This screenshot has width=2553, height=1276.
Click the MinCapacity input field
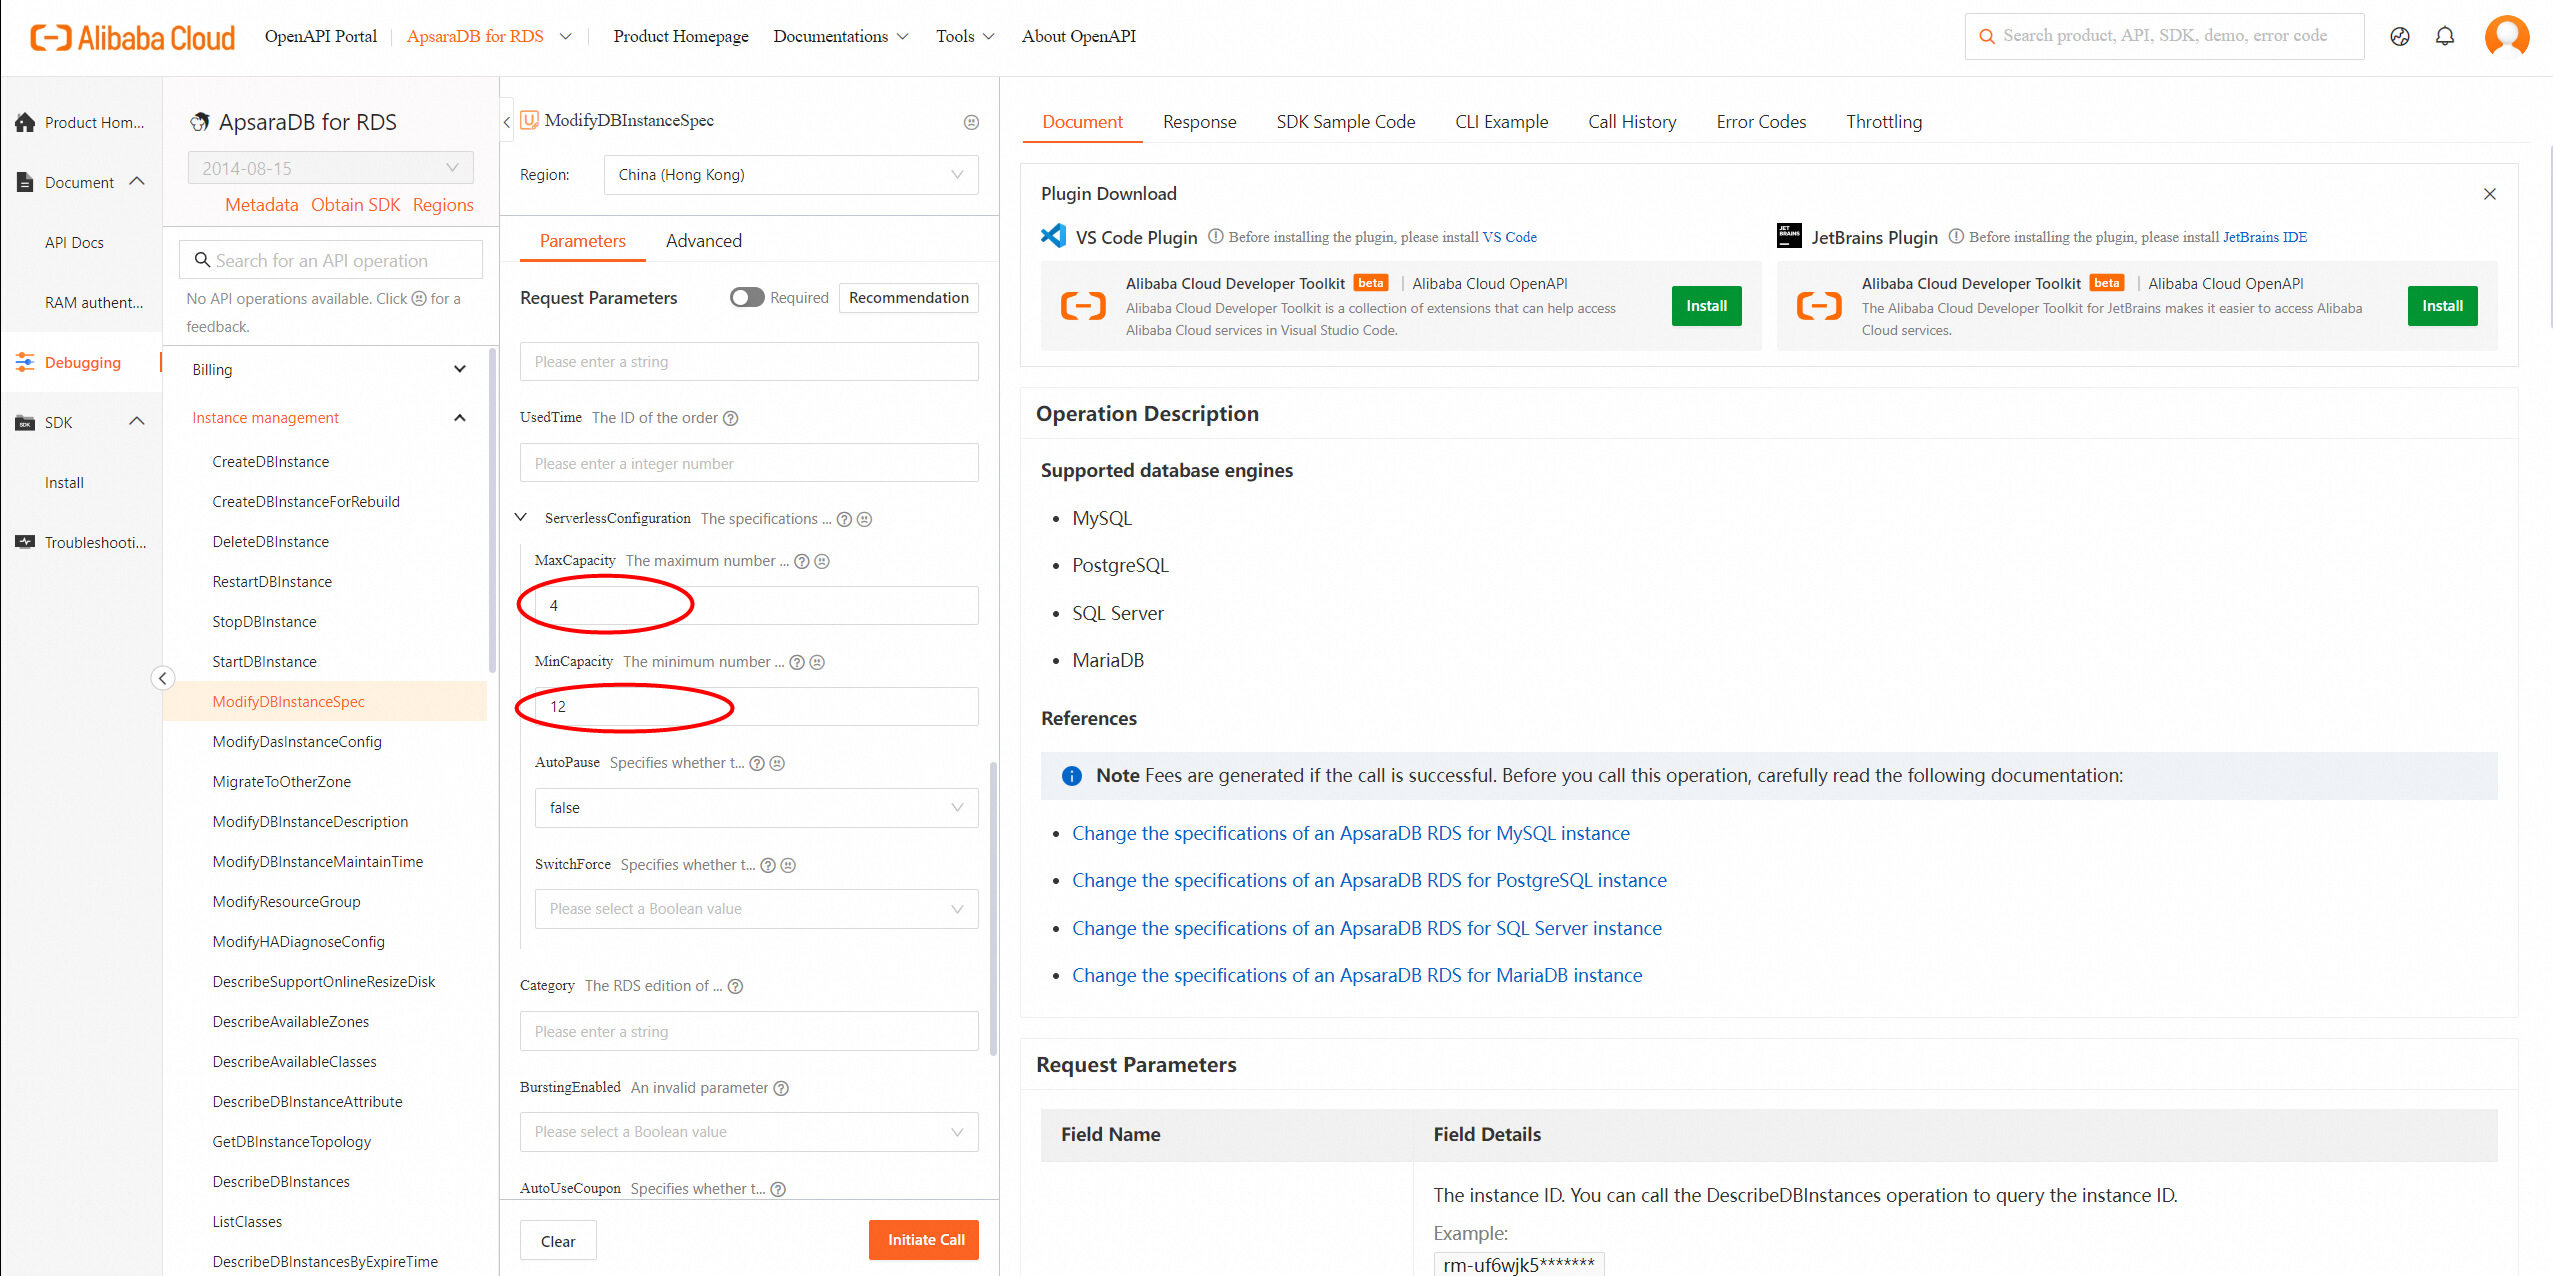tap(755, 706)
